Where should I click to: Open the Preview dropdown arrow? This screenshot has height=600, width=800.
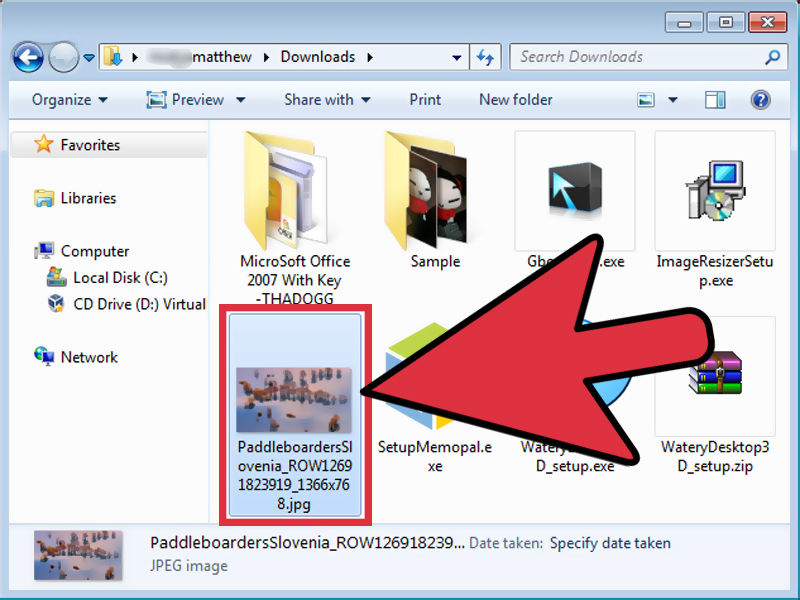(240, 99)
